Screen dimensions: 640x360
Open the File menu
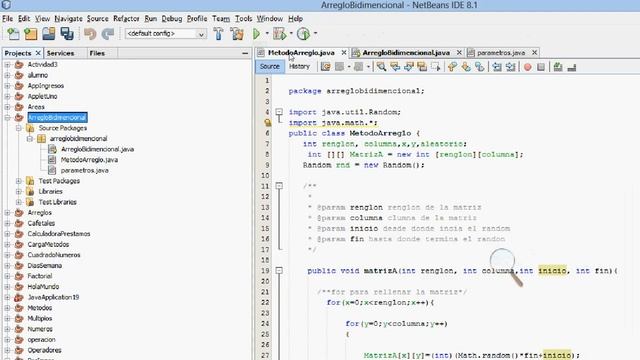click(7, 19)
